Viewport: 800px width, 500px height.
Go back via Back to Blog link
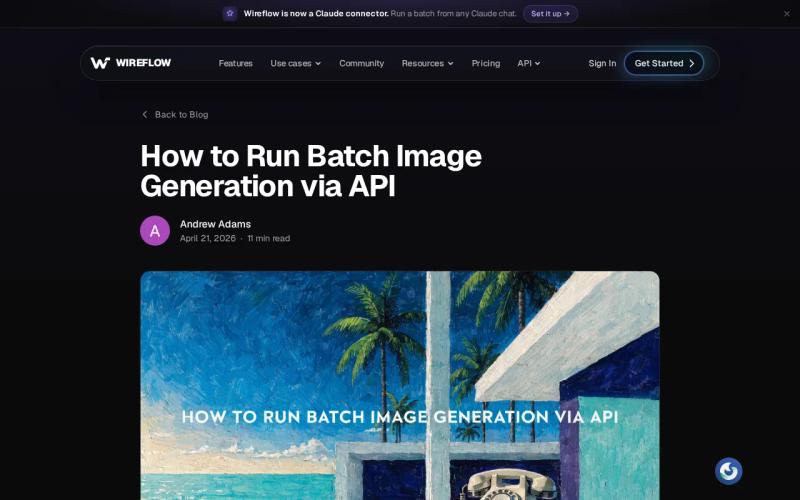click(175, 114)
